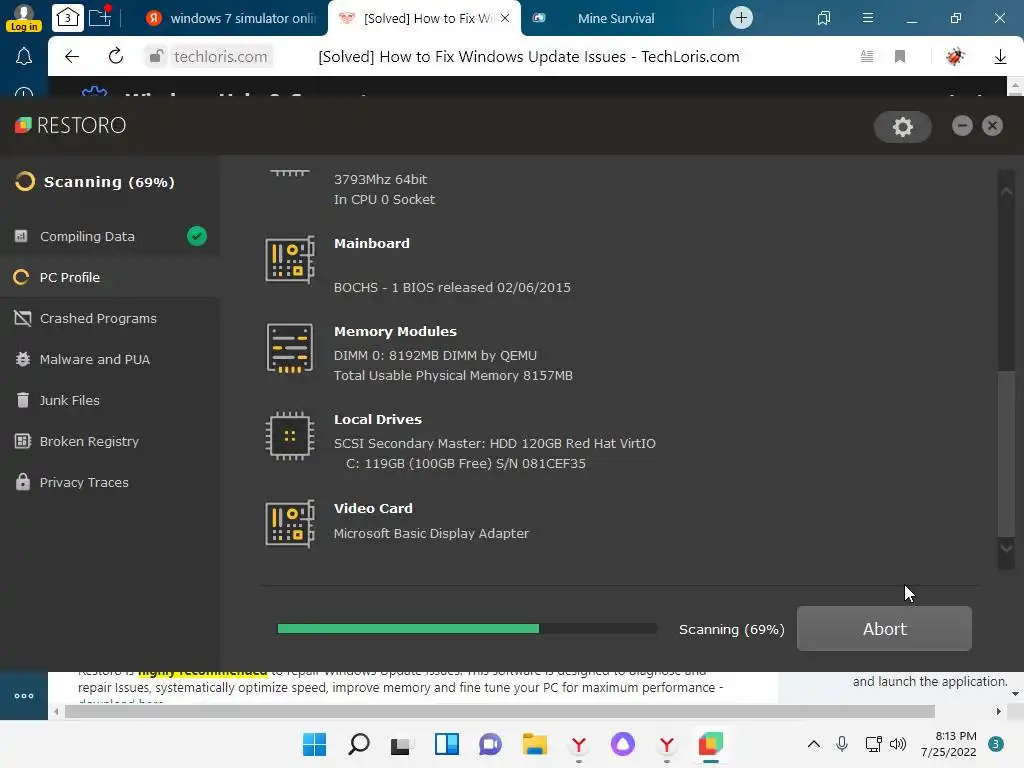Show hidden tray icons chevron
The width and height of the screenshot is (1024, 768).
coord(814,744)
